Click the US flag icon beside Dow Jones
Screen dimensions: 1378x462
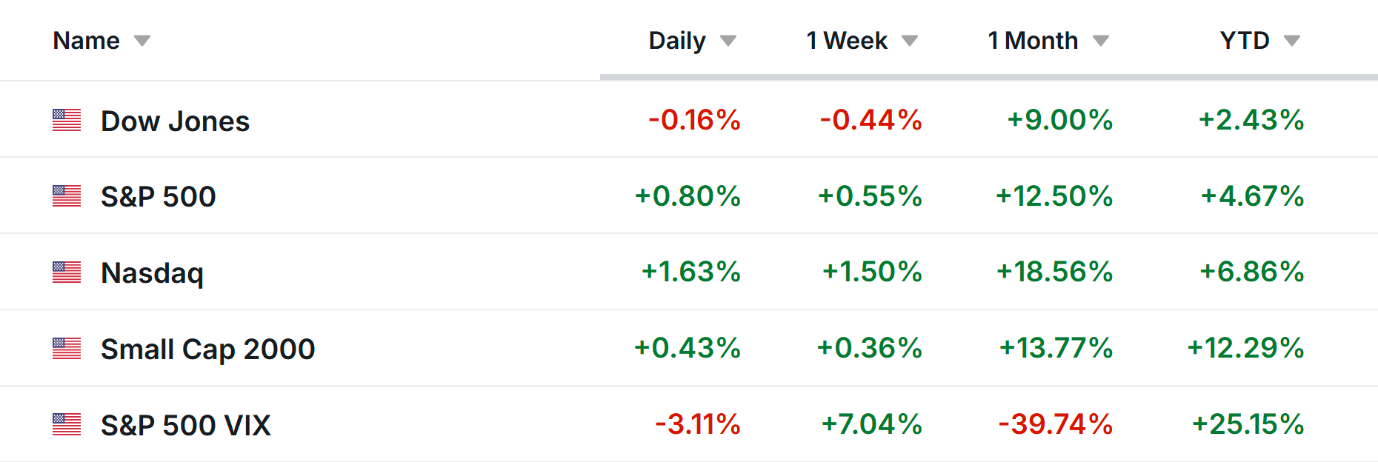(x=66, y=121)
